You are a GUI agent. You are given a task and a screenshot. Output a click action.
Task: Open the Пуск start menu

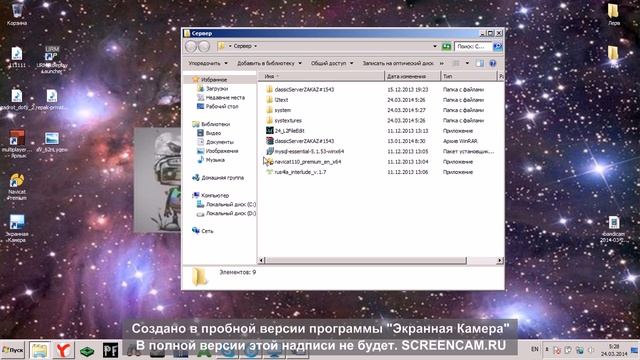coord(13,350)
